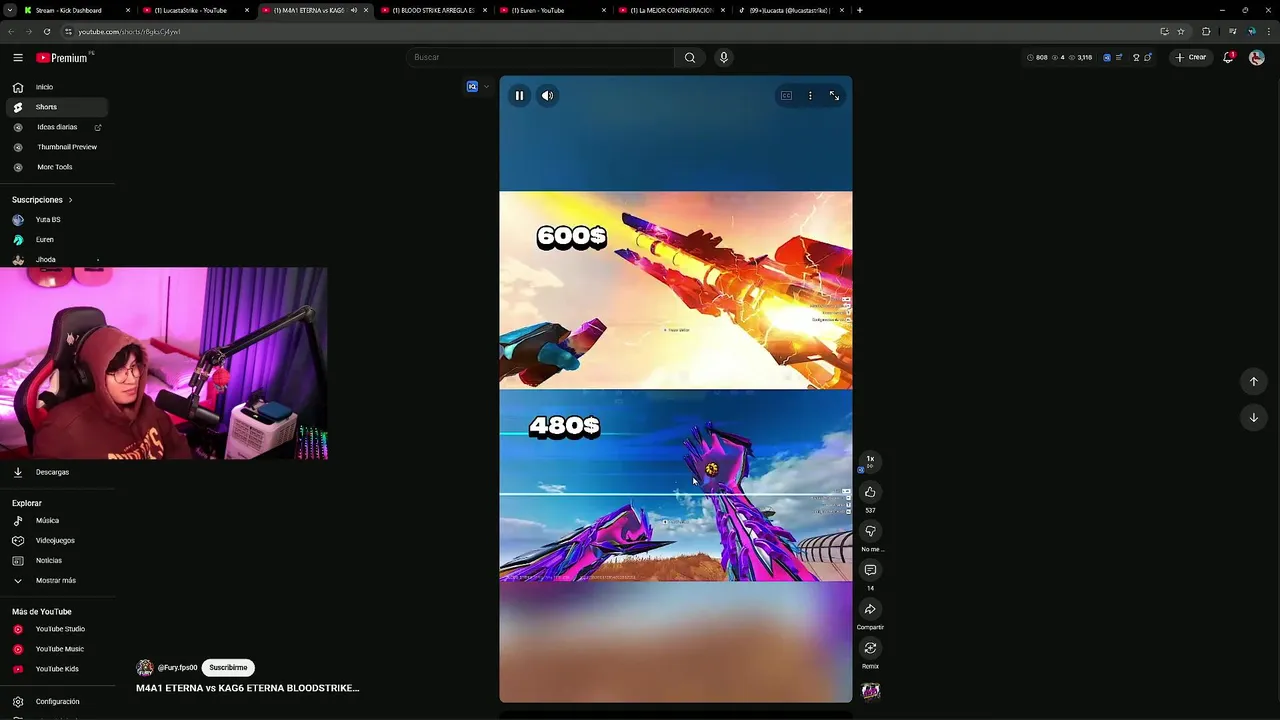Open Videojuegos in Explorar section
The width and height of the screenshot is (1280, 720).
tap(57, 541)
